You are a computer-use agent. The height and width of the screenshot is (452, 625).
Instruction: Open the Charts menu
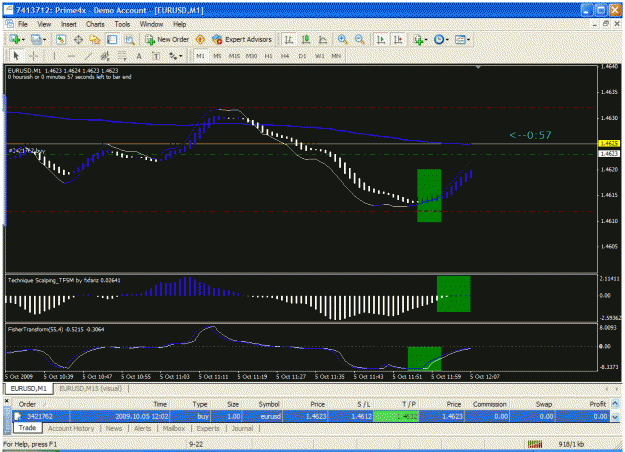coord(95,24)
